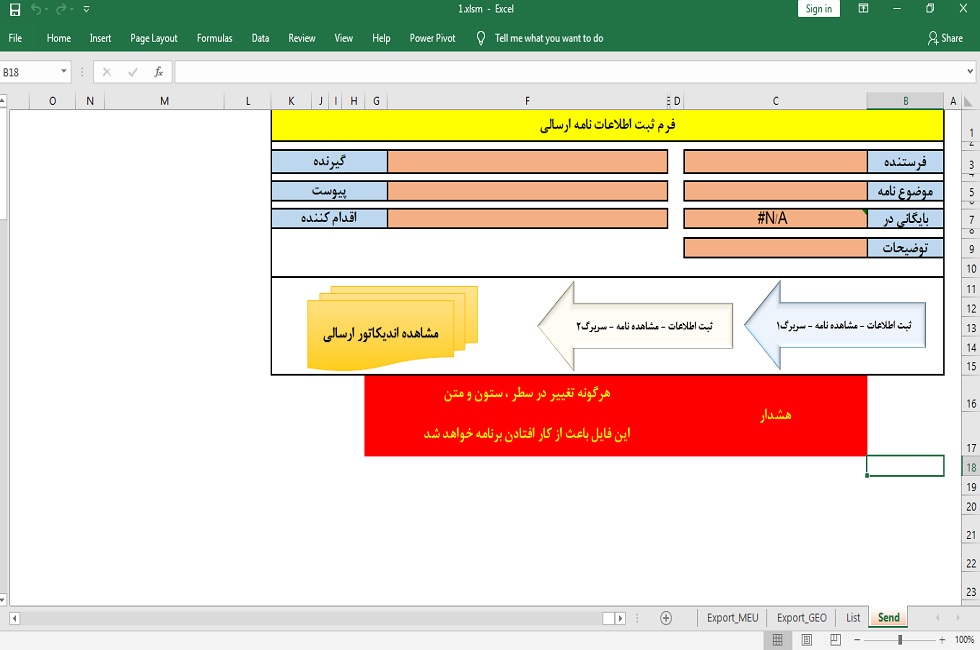Click the Undo icon
980x650 pixels.
click(37, 9)
